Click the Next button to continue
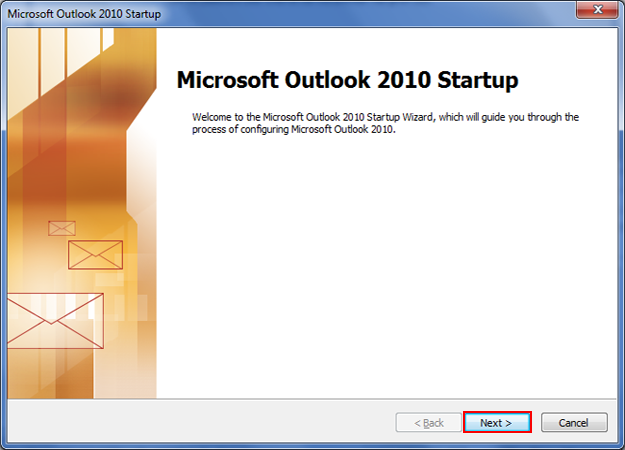The height and width of the screenshot is (450, 625). pos(497,422)
